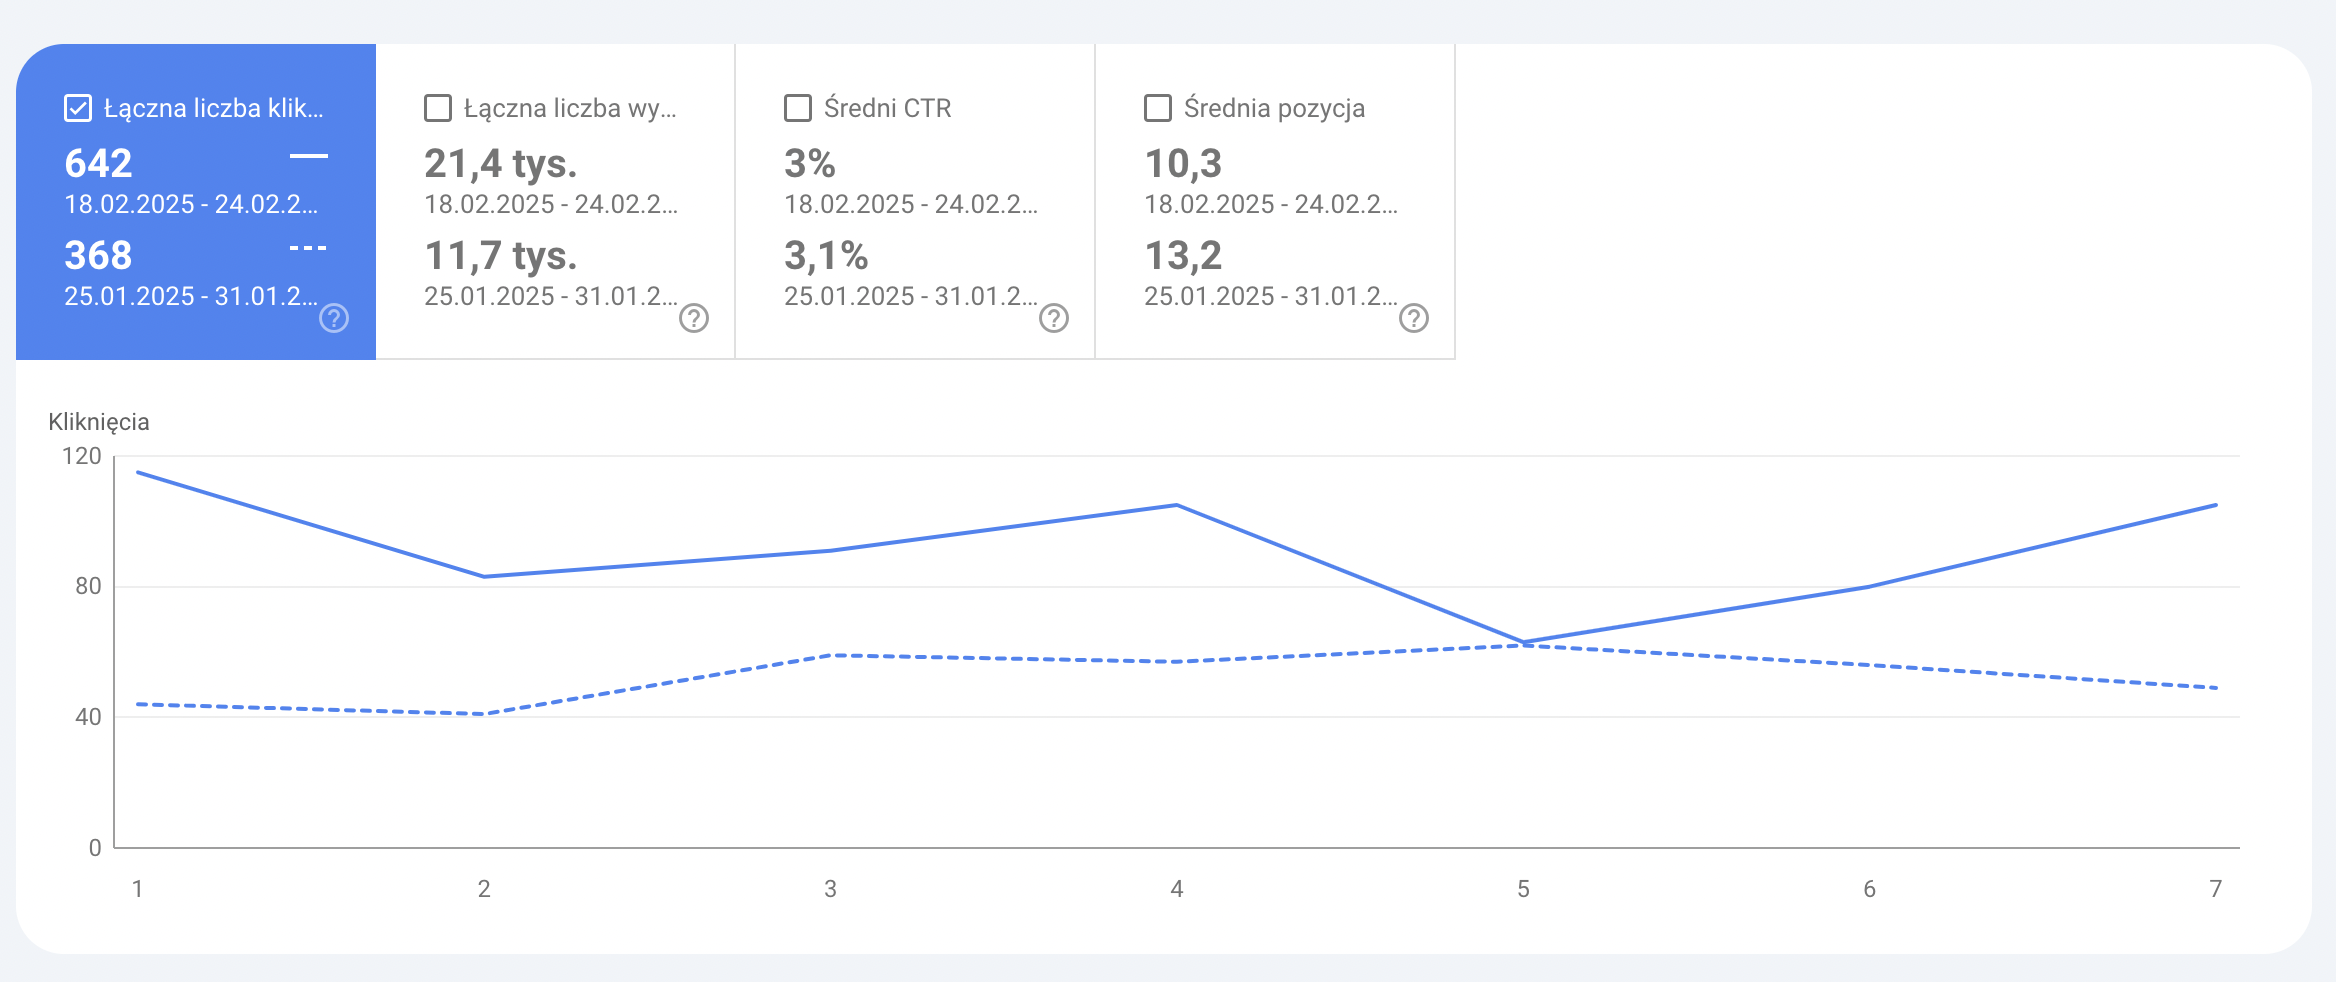Click dashed line legend marker beside 368
The height and width of the screenshot is (982, 2336).
(308, 248)
